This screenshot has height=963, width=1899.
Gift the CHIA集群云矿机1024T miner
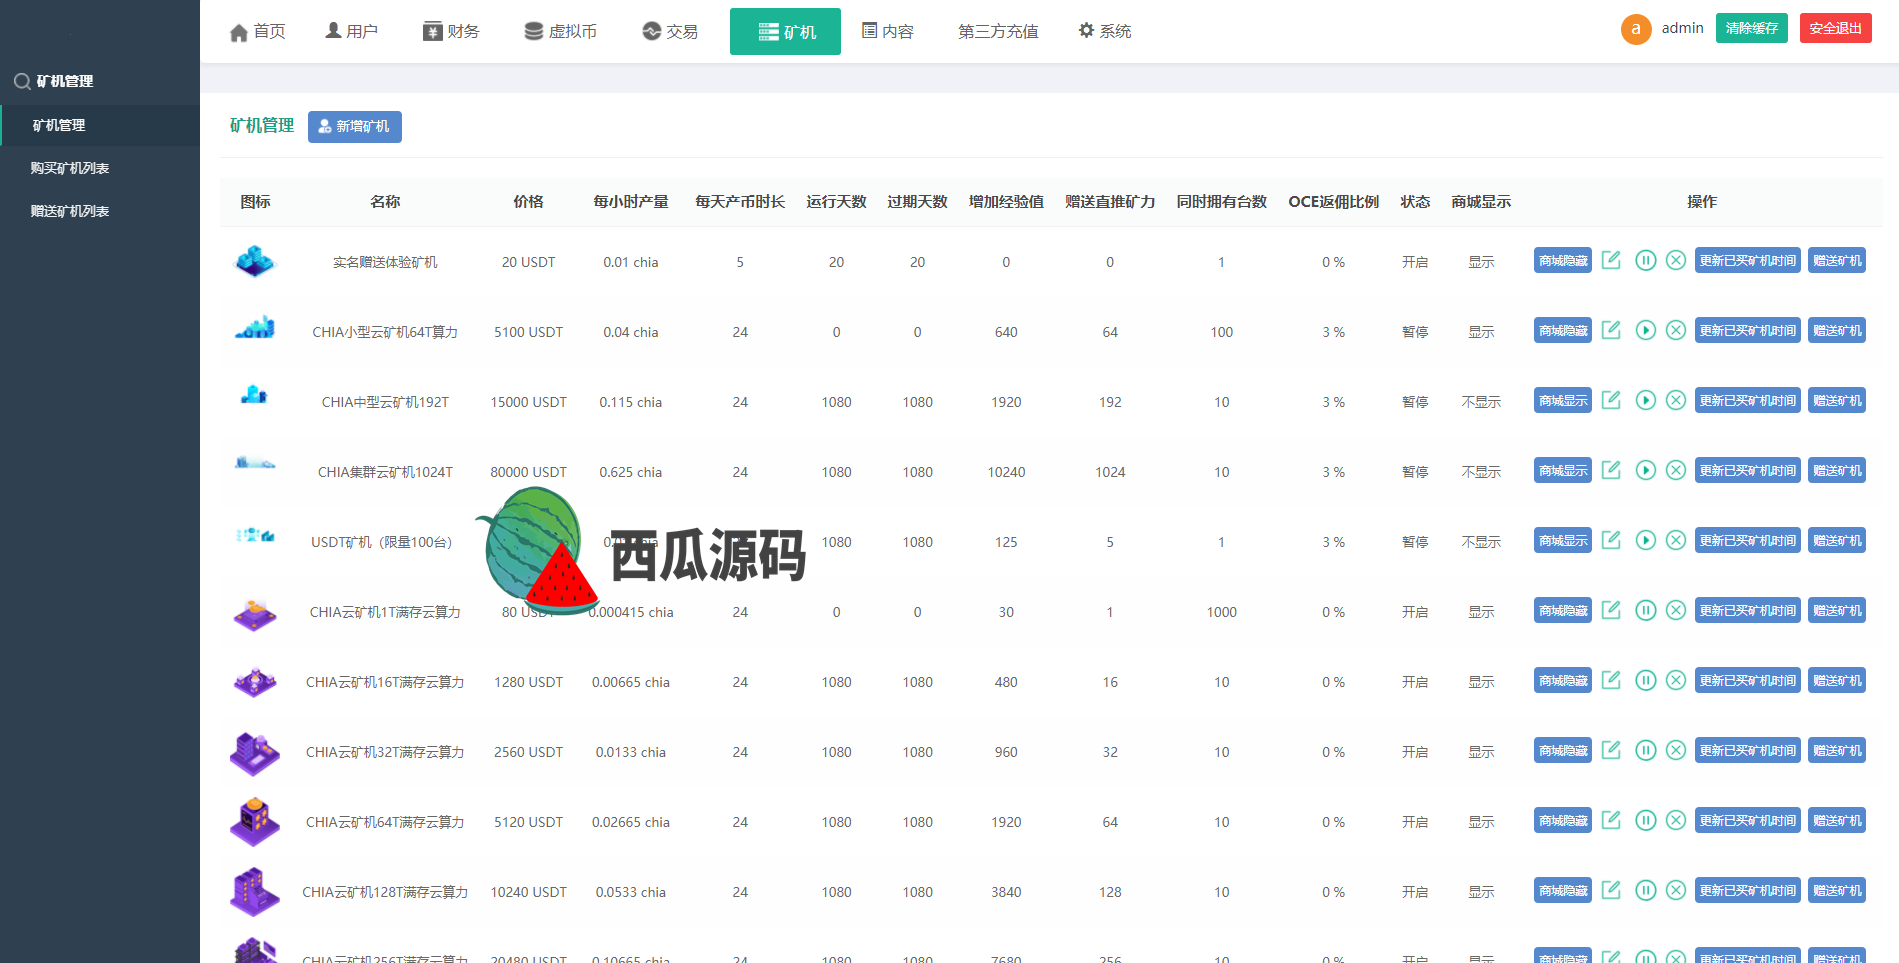tap(1837, 470)
